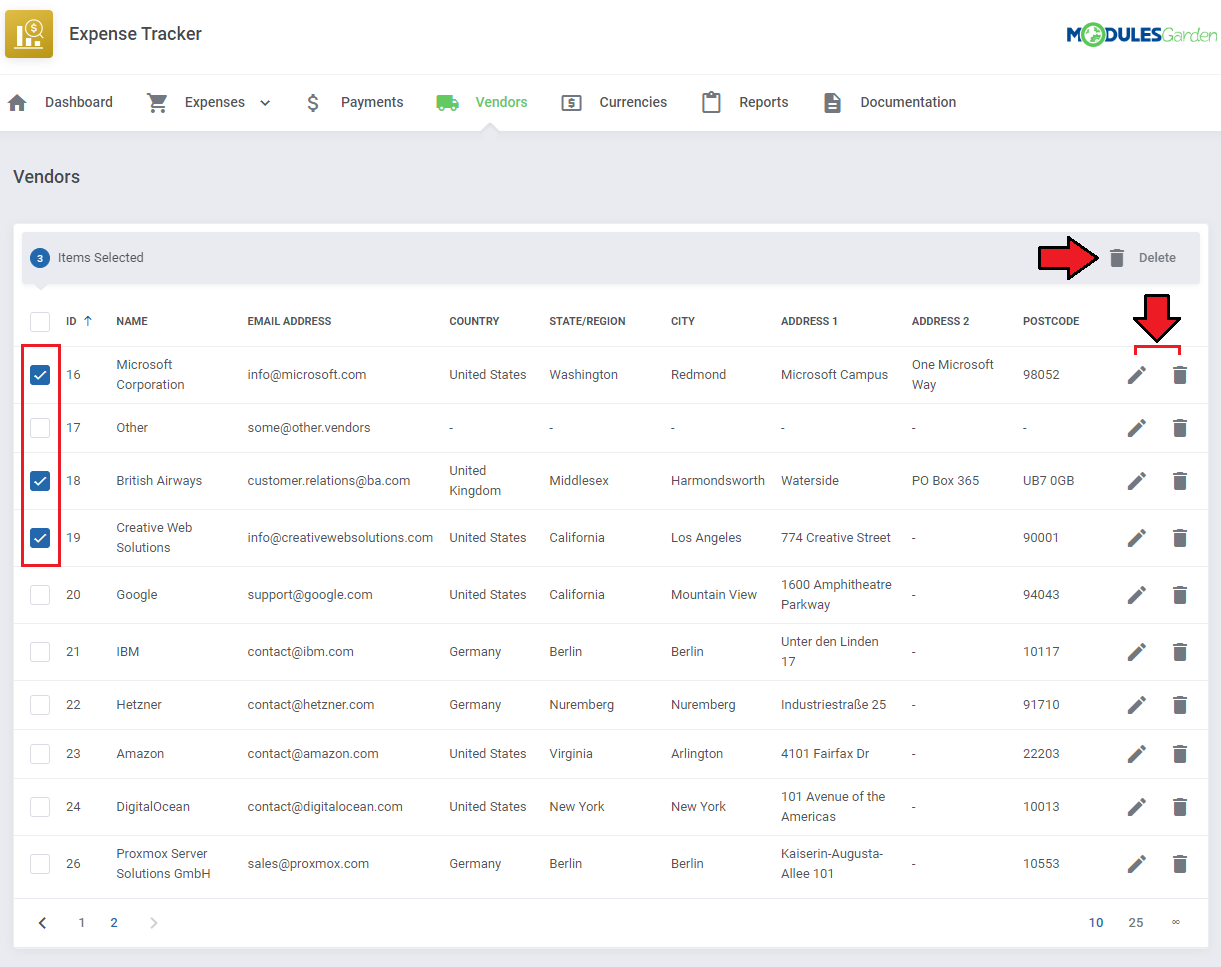Edit the Creative Web Solutions vendor
1221x967 pixels.
pyautogui.click(x=1137, y=538)
